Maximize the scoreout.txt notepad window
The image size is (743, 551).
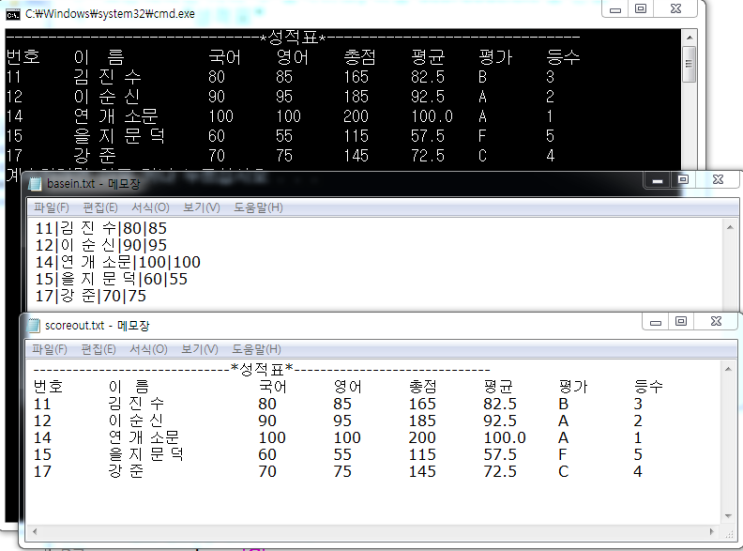pos(681,322)
